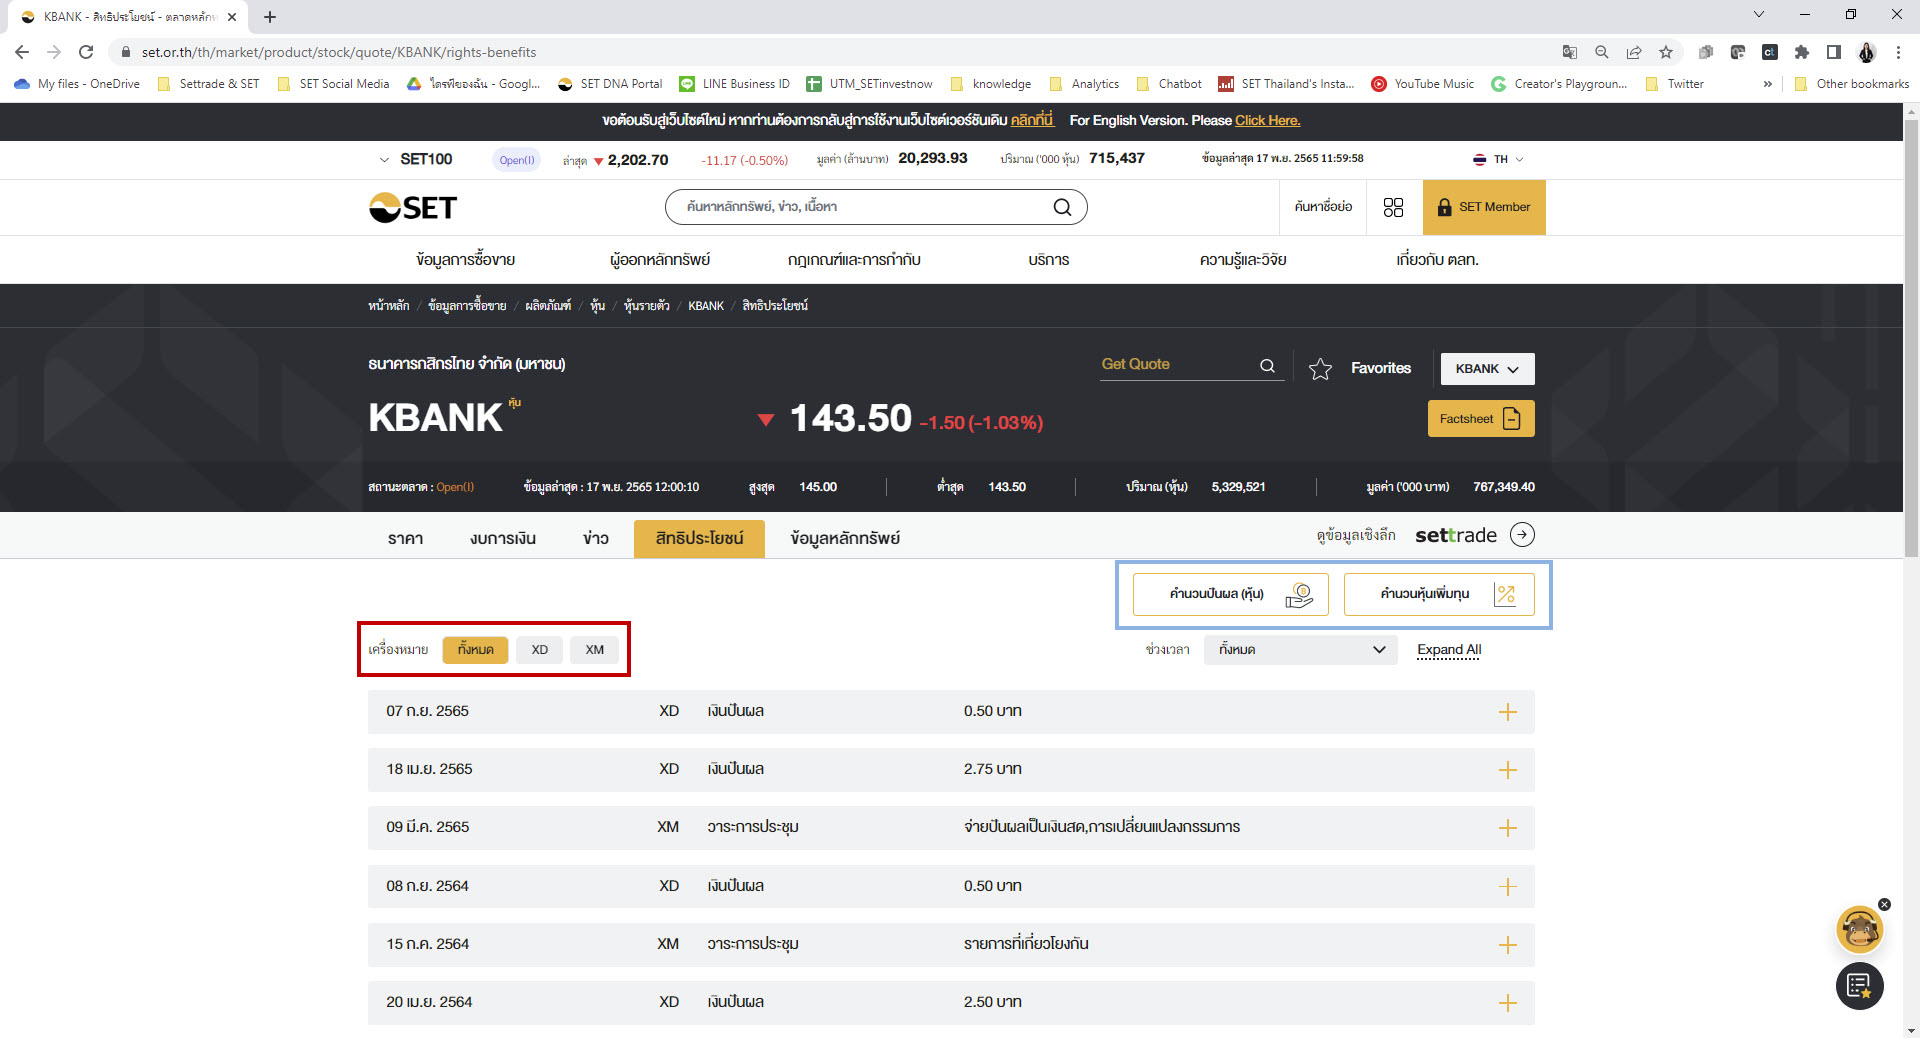The image size is (1920, 1038).
Task: Open the settrade circled arrow icon
Action: (1522, 535)
